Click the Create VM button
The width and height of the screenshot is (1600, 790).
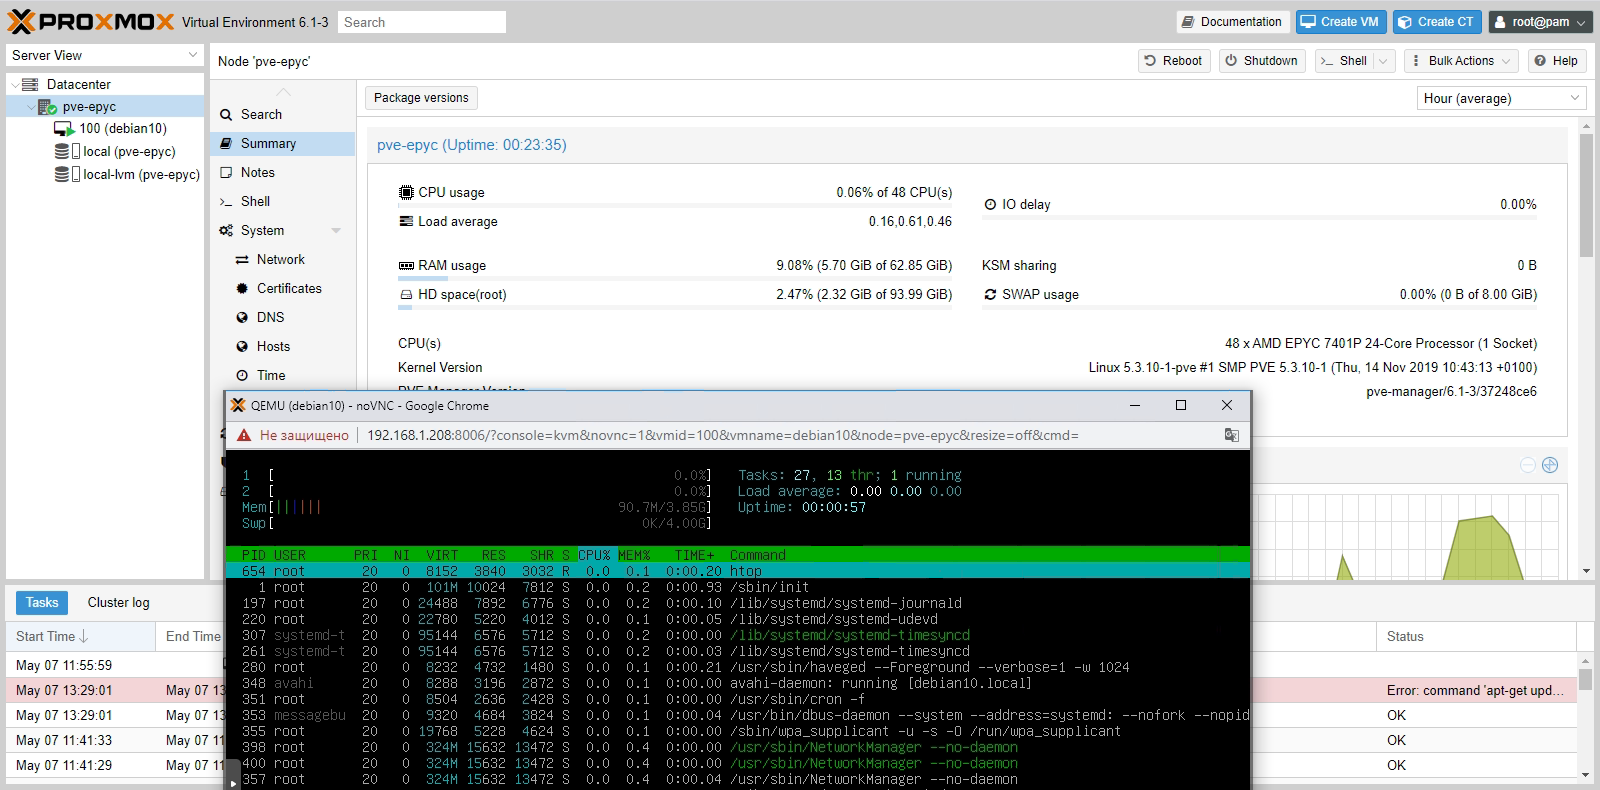pos(1338,22)
